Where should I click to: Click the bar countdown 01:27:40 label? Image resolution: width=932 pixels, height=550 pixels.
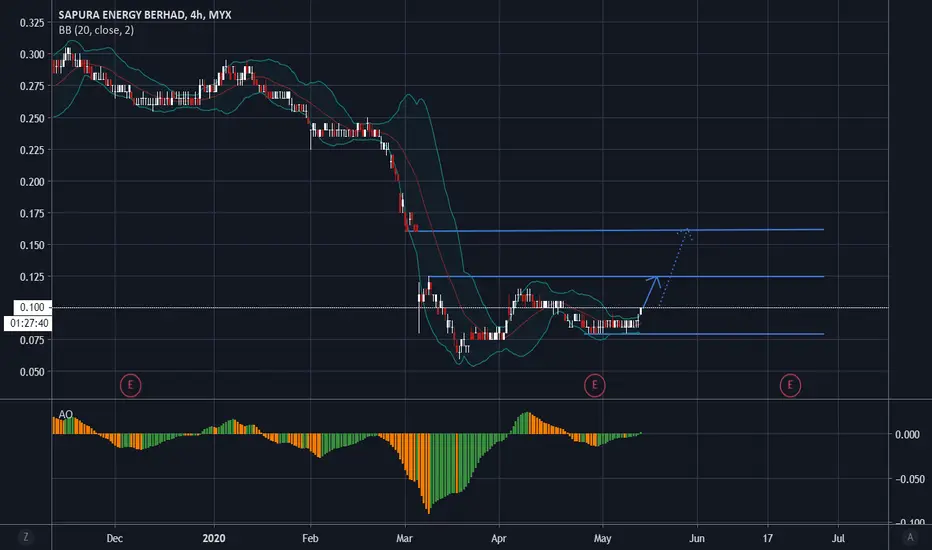29,323
